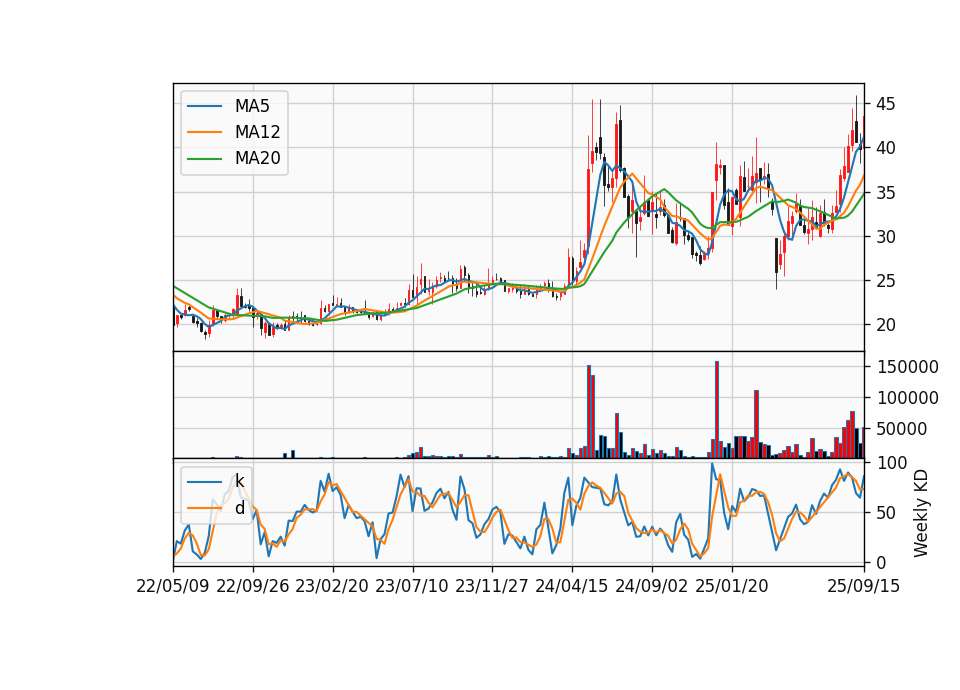This screenshot has width=960, height=690.
Task: Click the 45 price axis label
Action: 886,104
